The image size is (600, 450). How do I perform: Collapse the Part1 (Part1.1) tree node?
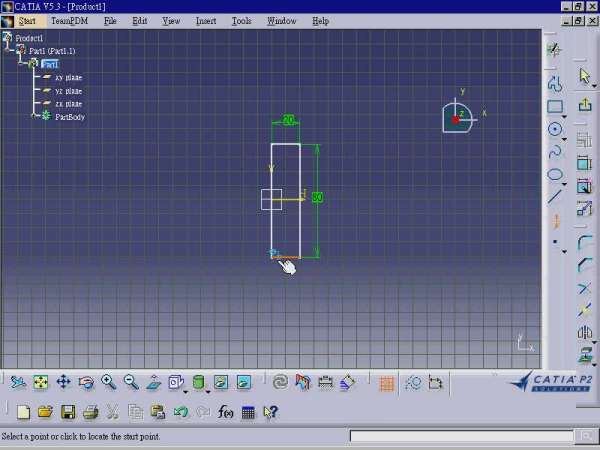coord(21,51)
